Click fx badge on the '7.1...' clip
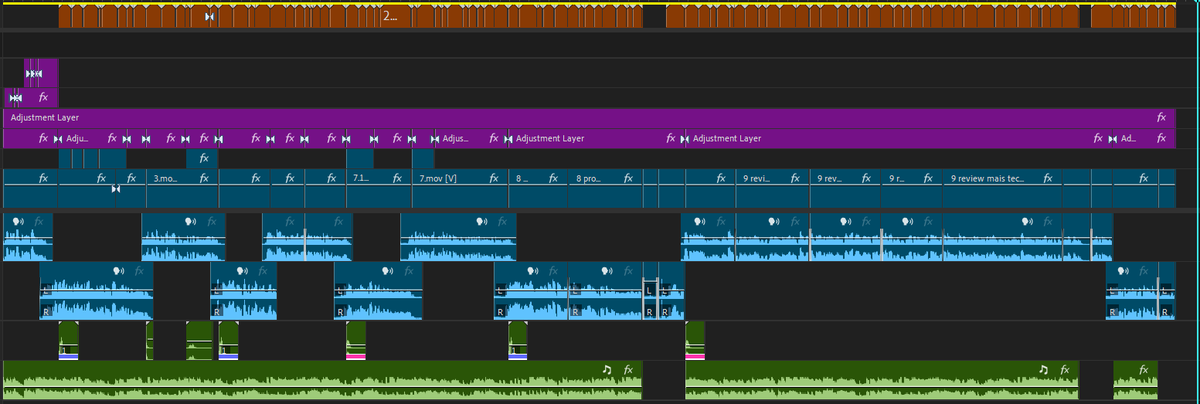This screenshot has width=1200, height=404. [399, 179]
